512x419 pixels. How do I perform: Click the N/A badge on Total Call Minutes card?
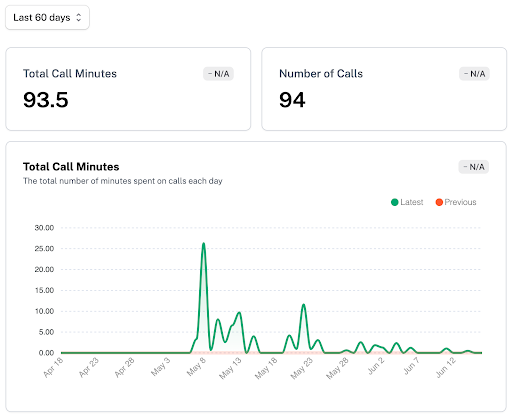pos(218,74)
